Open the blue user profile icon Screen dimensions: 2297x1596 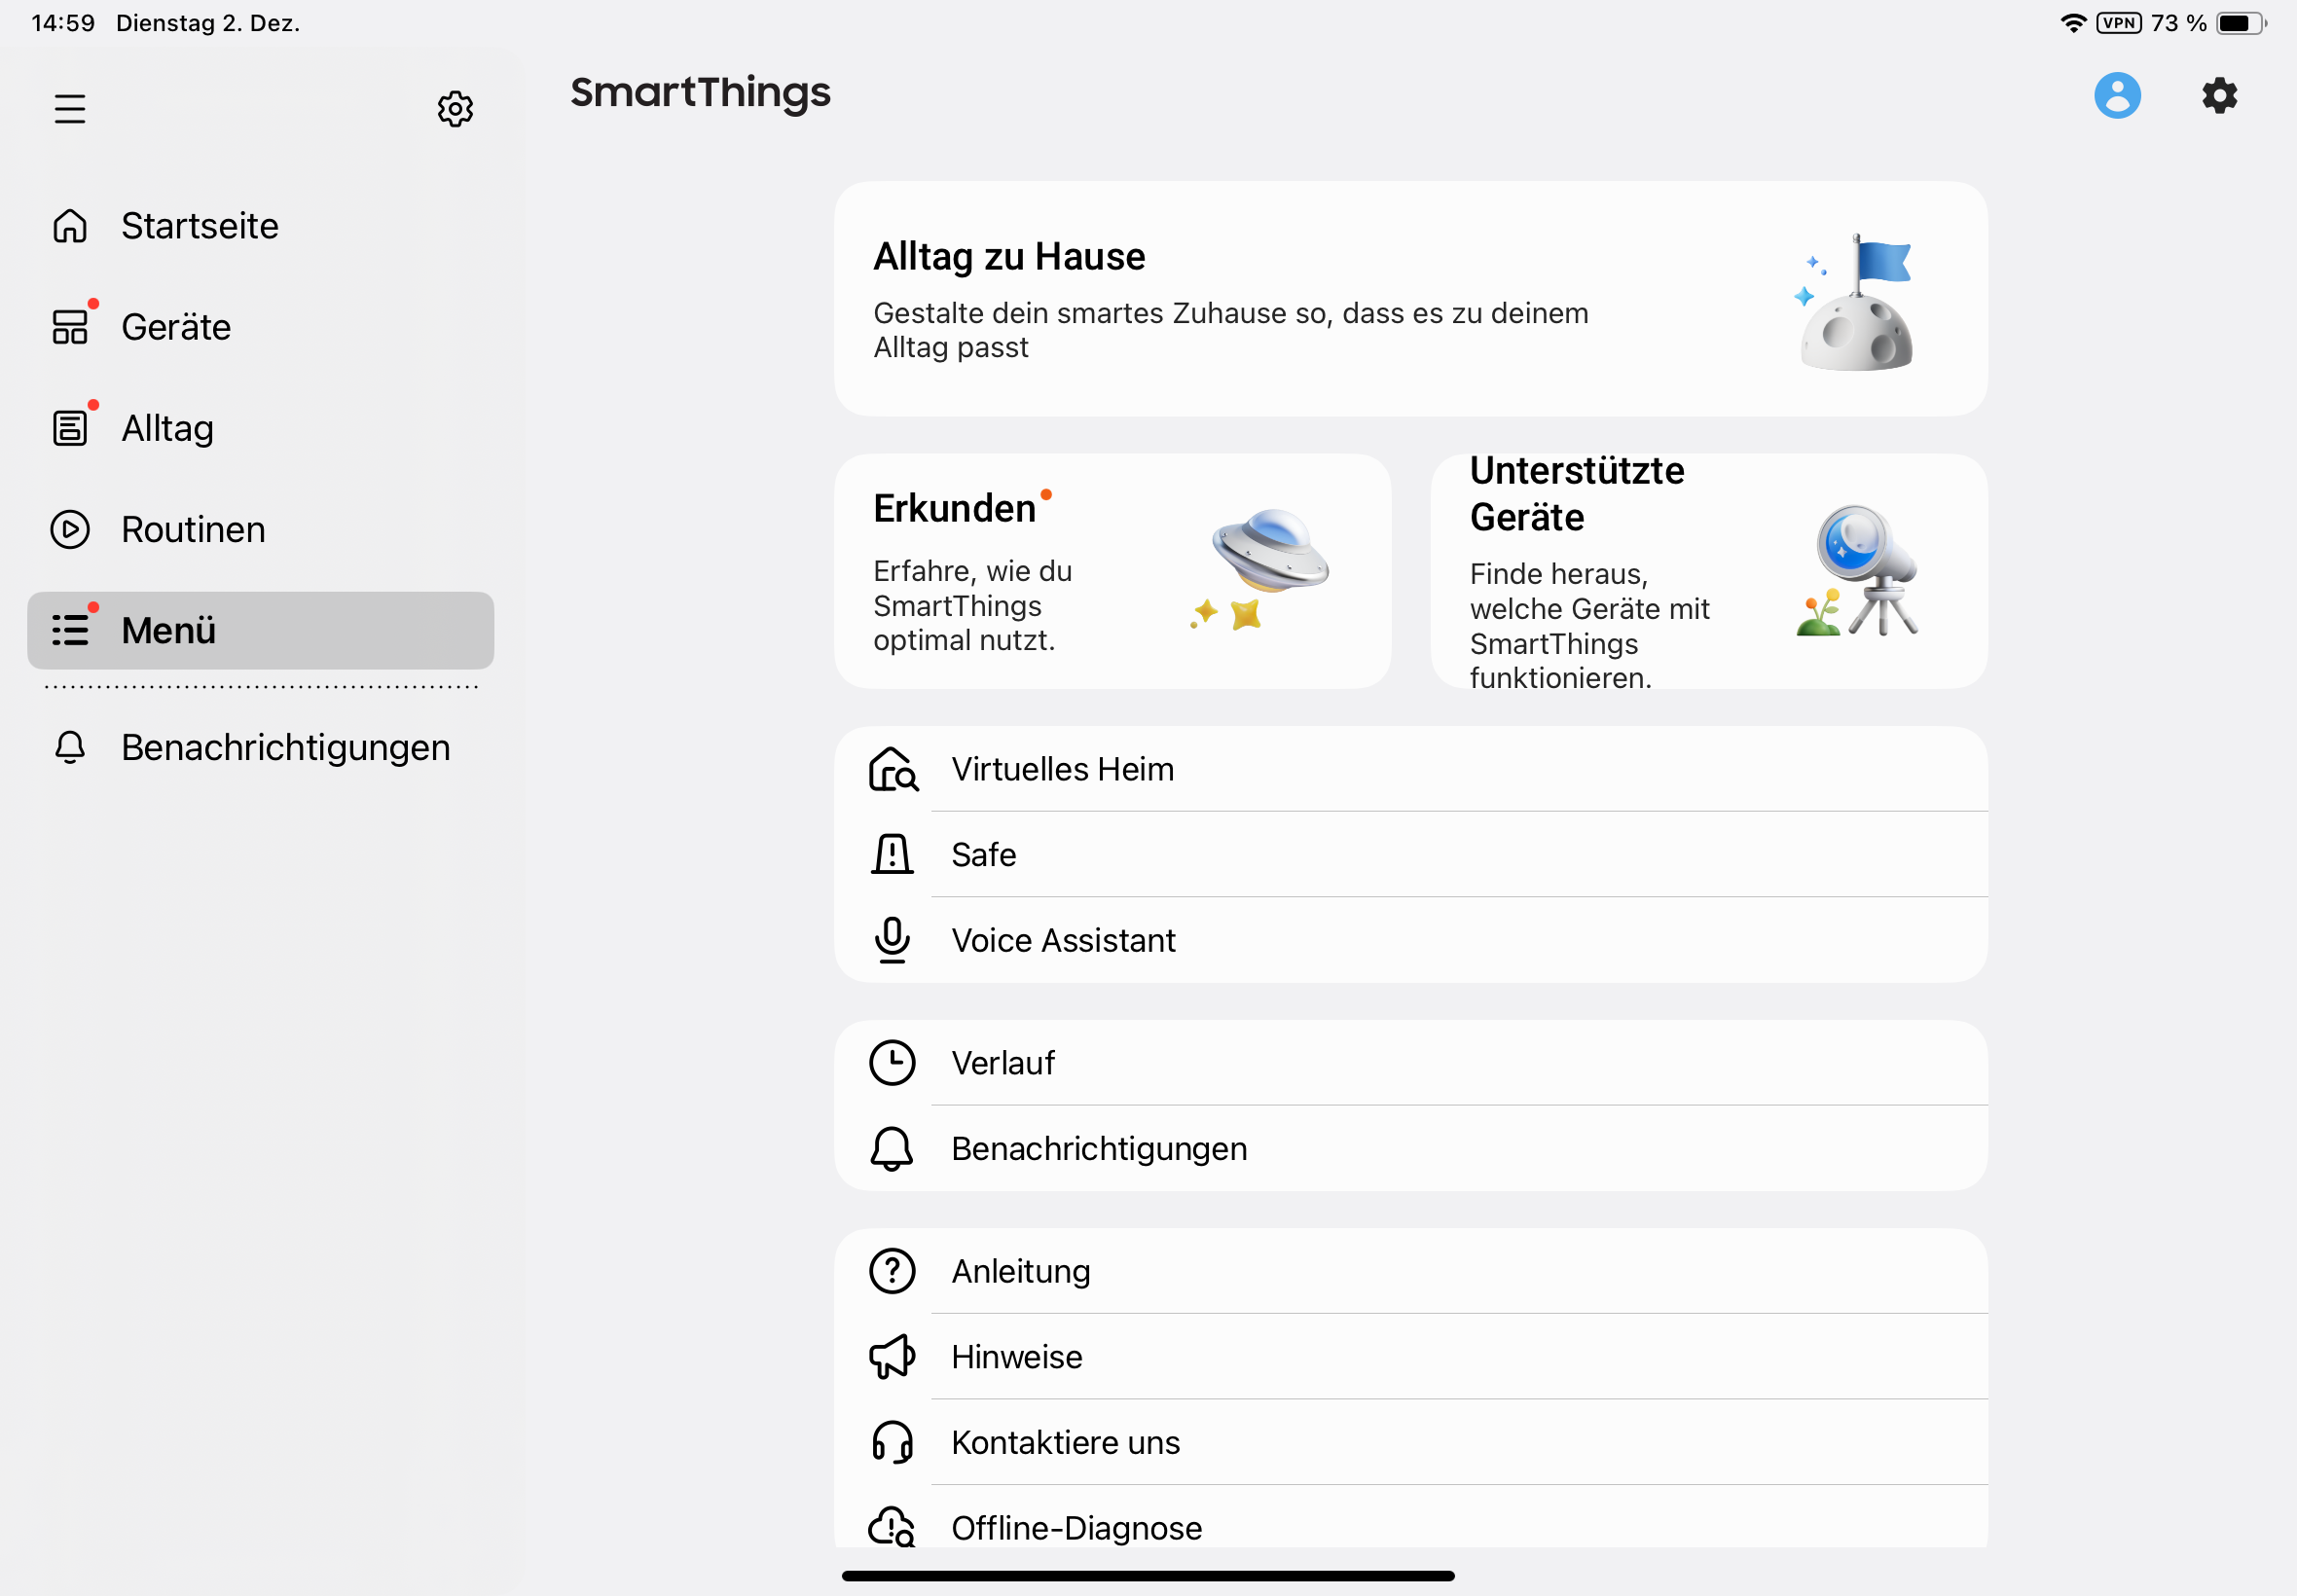pos(2117,96)
